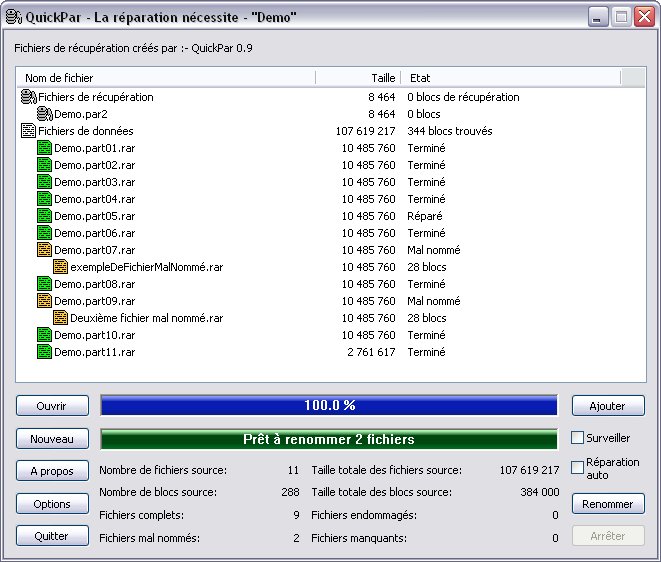
Task: Select the green icon of Demo.part03.rar
Action: 44,182
